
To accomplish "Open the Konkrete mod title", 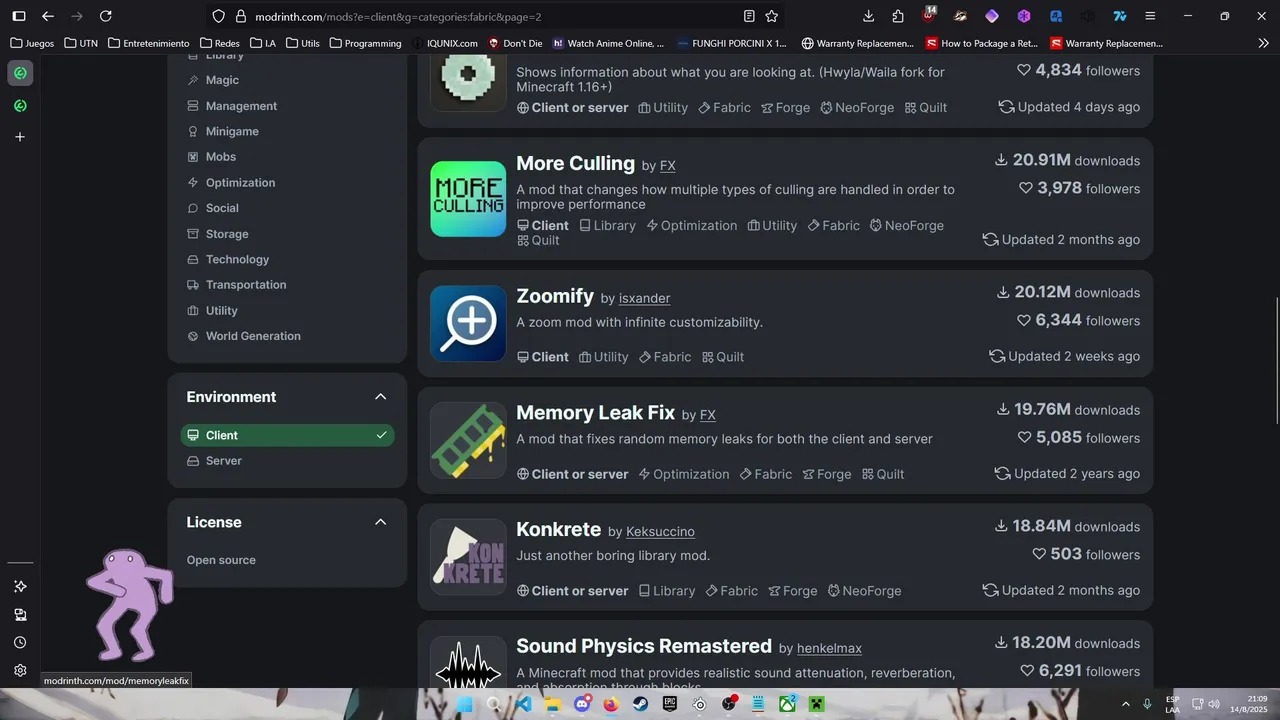I will click(x=558, y=529).
